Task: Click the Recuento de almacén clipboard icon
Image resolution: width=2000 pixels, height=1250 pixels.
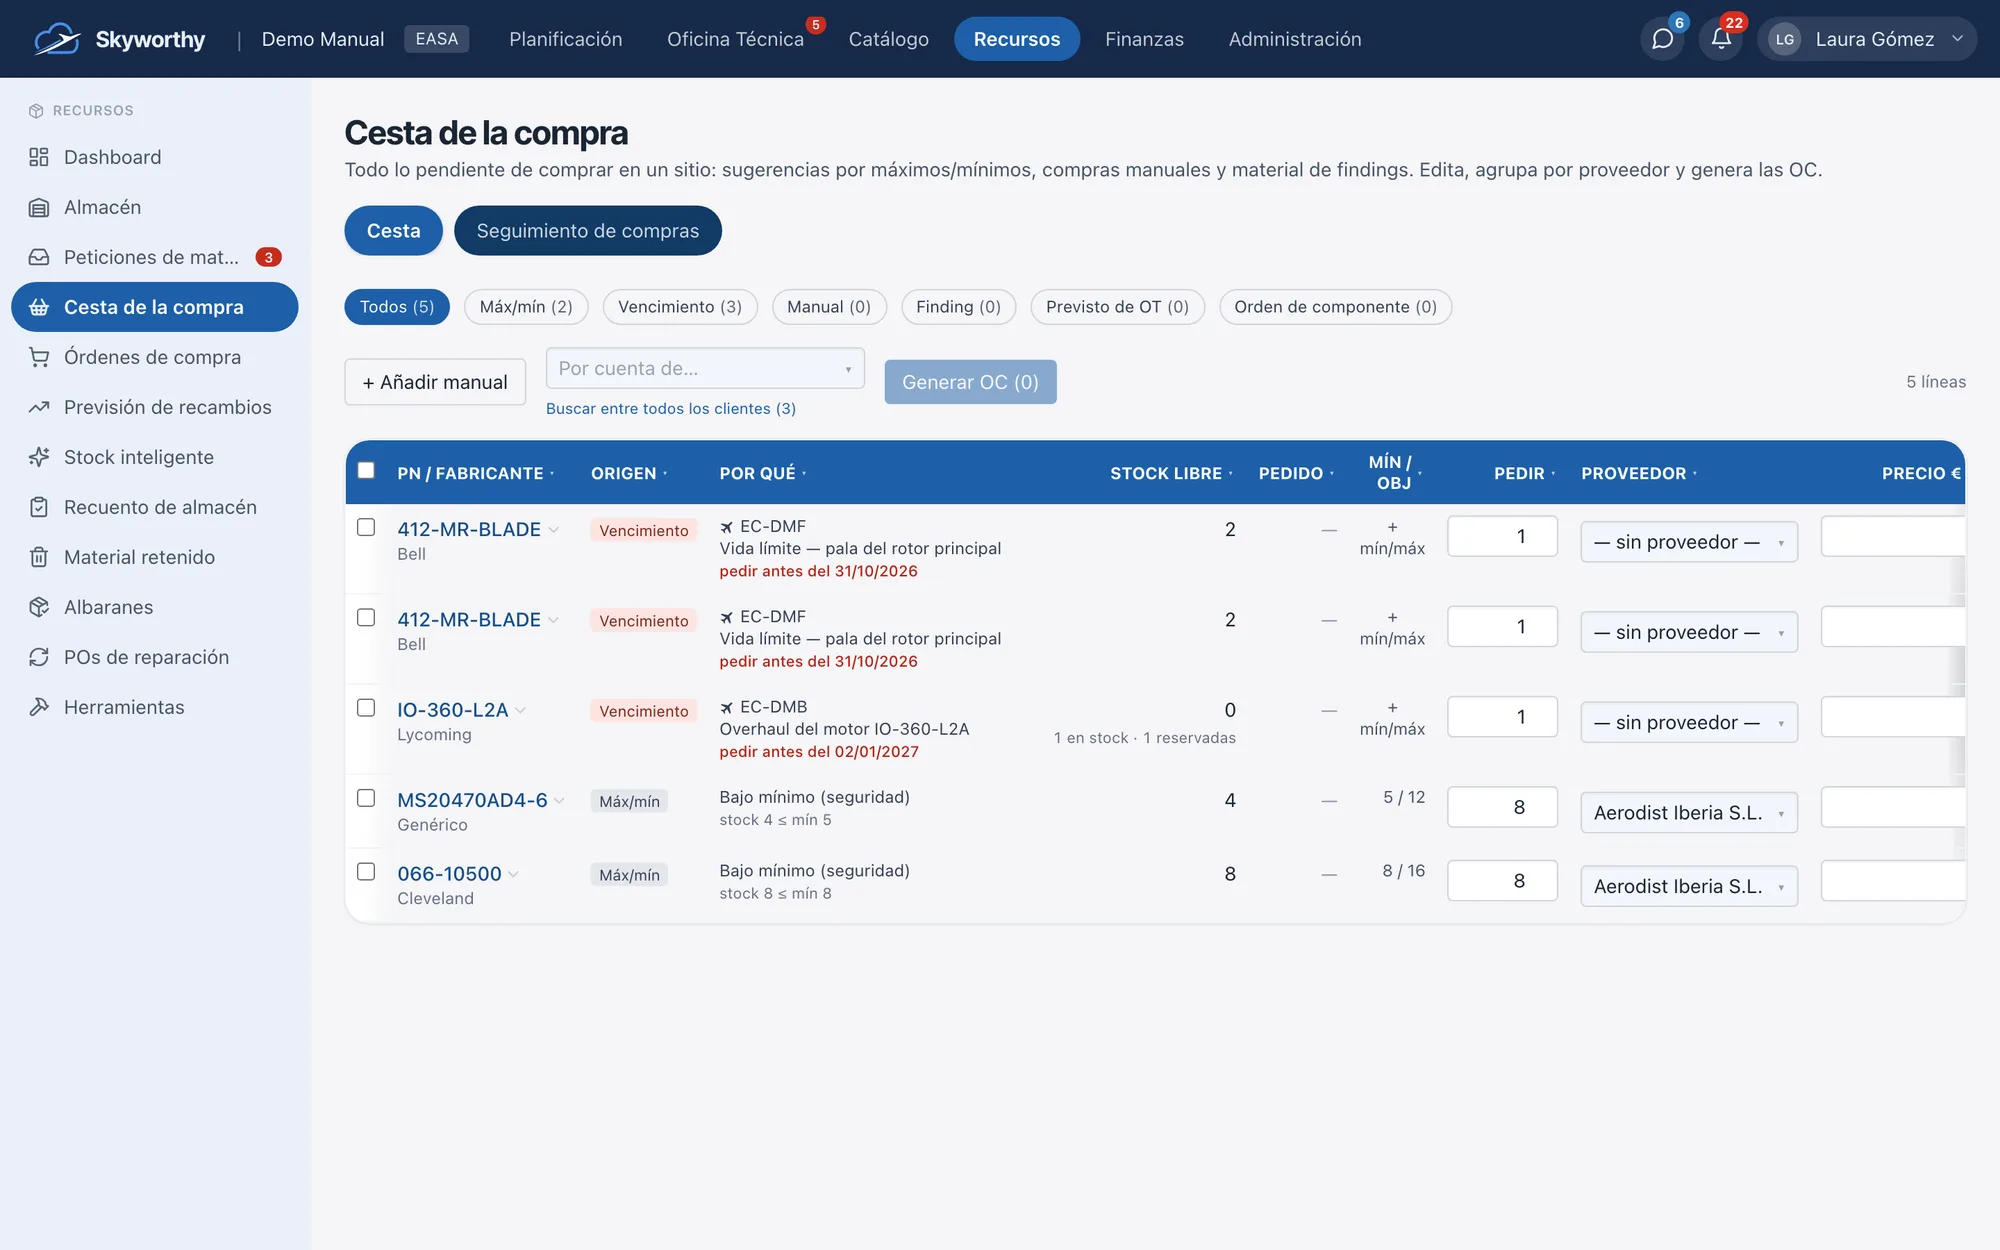Action: tap(39, 507)
